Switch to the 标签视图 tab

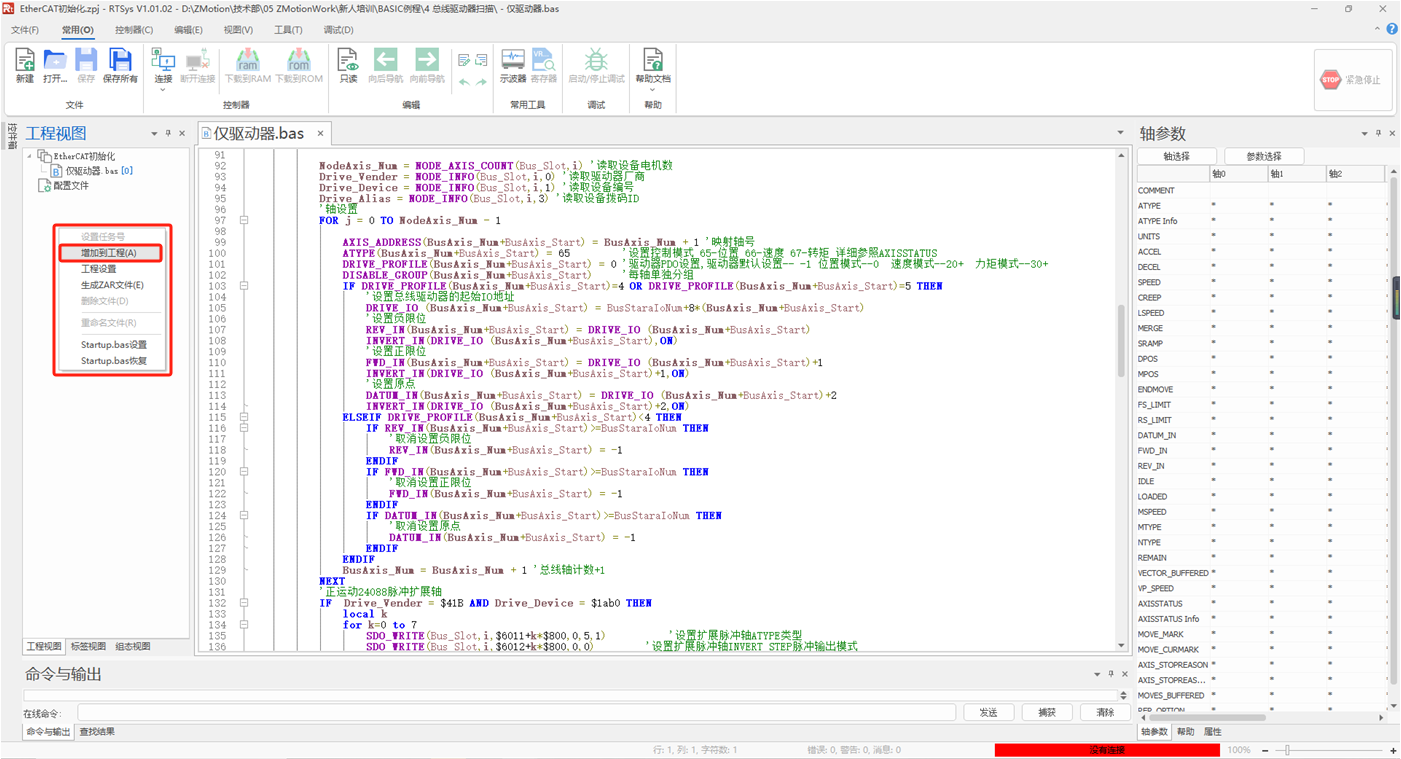[x=88, y=647]
